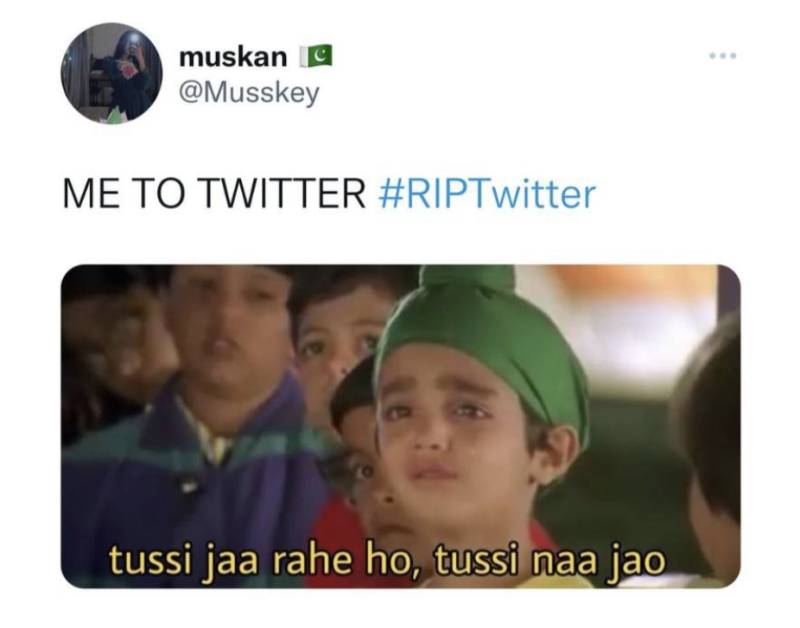Click the word TWITTER before the hashtag
The height and width of the screenshot is (628, 800).
pyautogui.click(x=285, y=194)
